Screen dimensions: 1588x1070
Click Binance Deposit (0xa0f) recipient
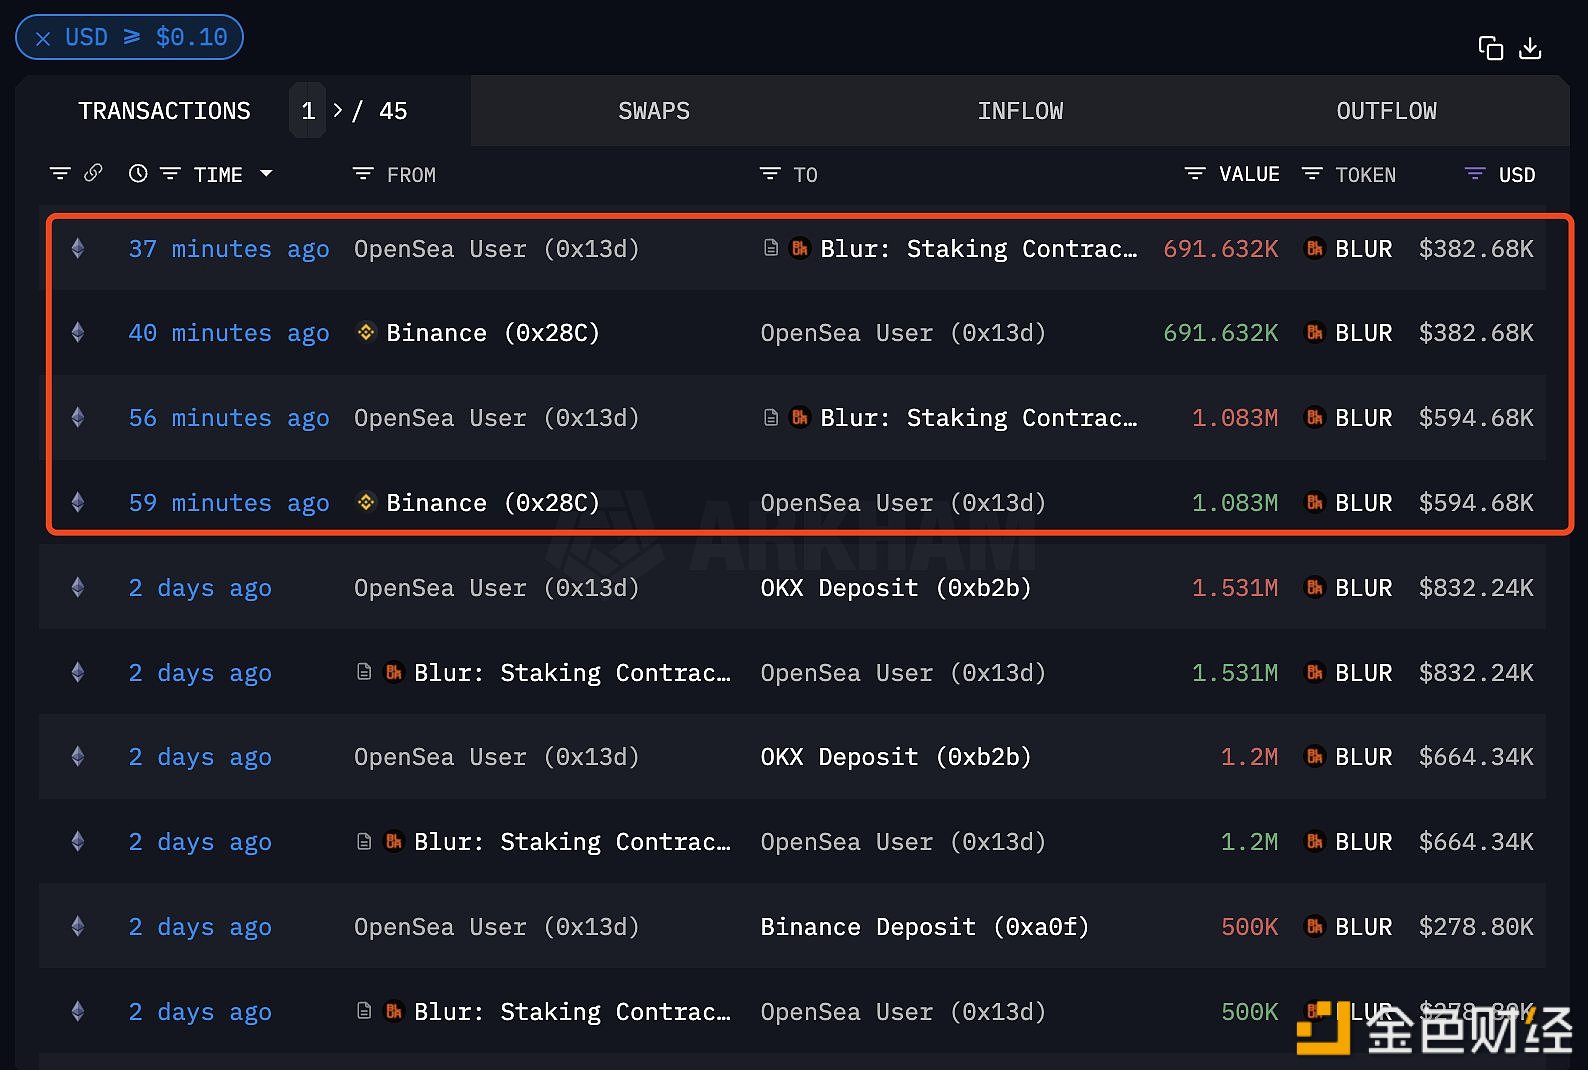(924, 927)
